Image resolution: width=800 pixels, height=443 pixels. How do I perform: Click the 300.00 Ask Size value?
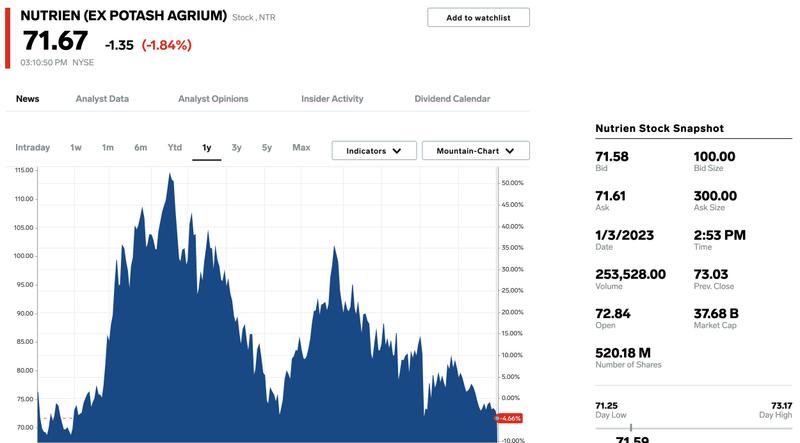715,196
